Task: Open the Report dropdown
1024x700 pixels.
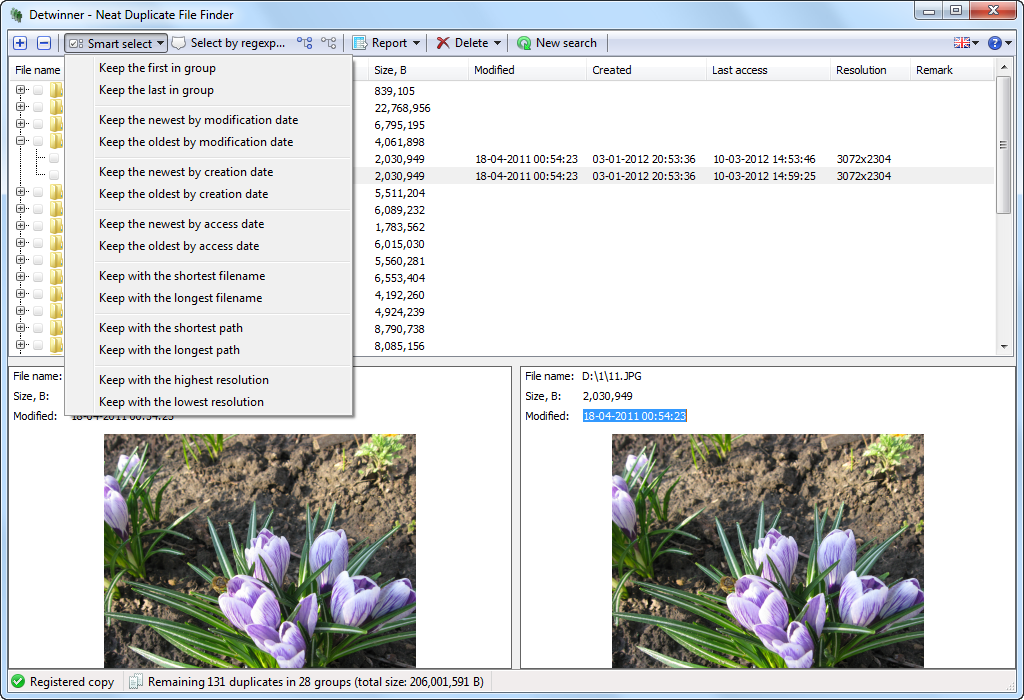Action: tap(386, 43)
